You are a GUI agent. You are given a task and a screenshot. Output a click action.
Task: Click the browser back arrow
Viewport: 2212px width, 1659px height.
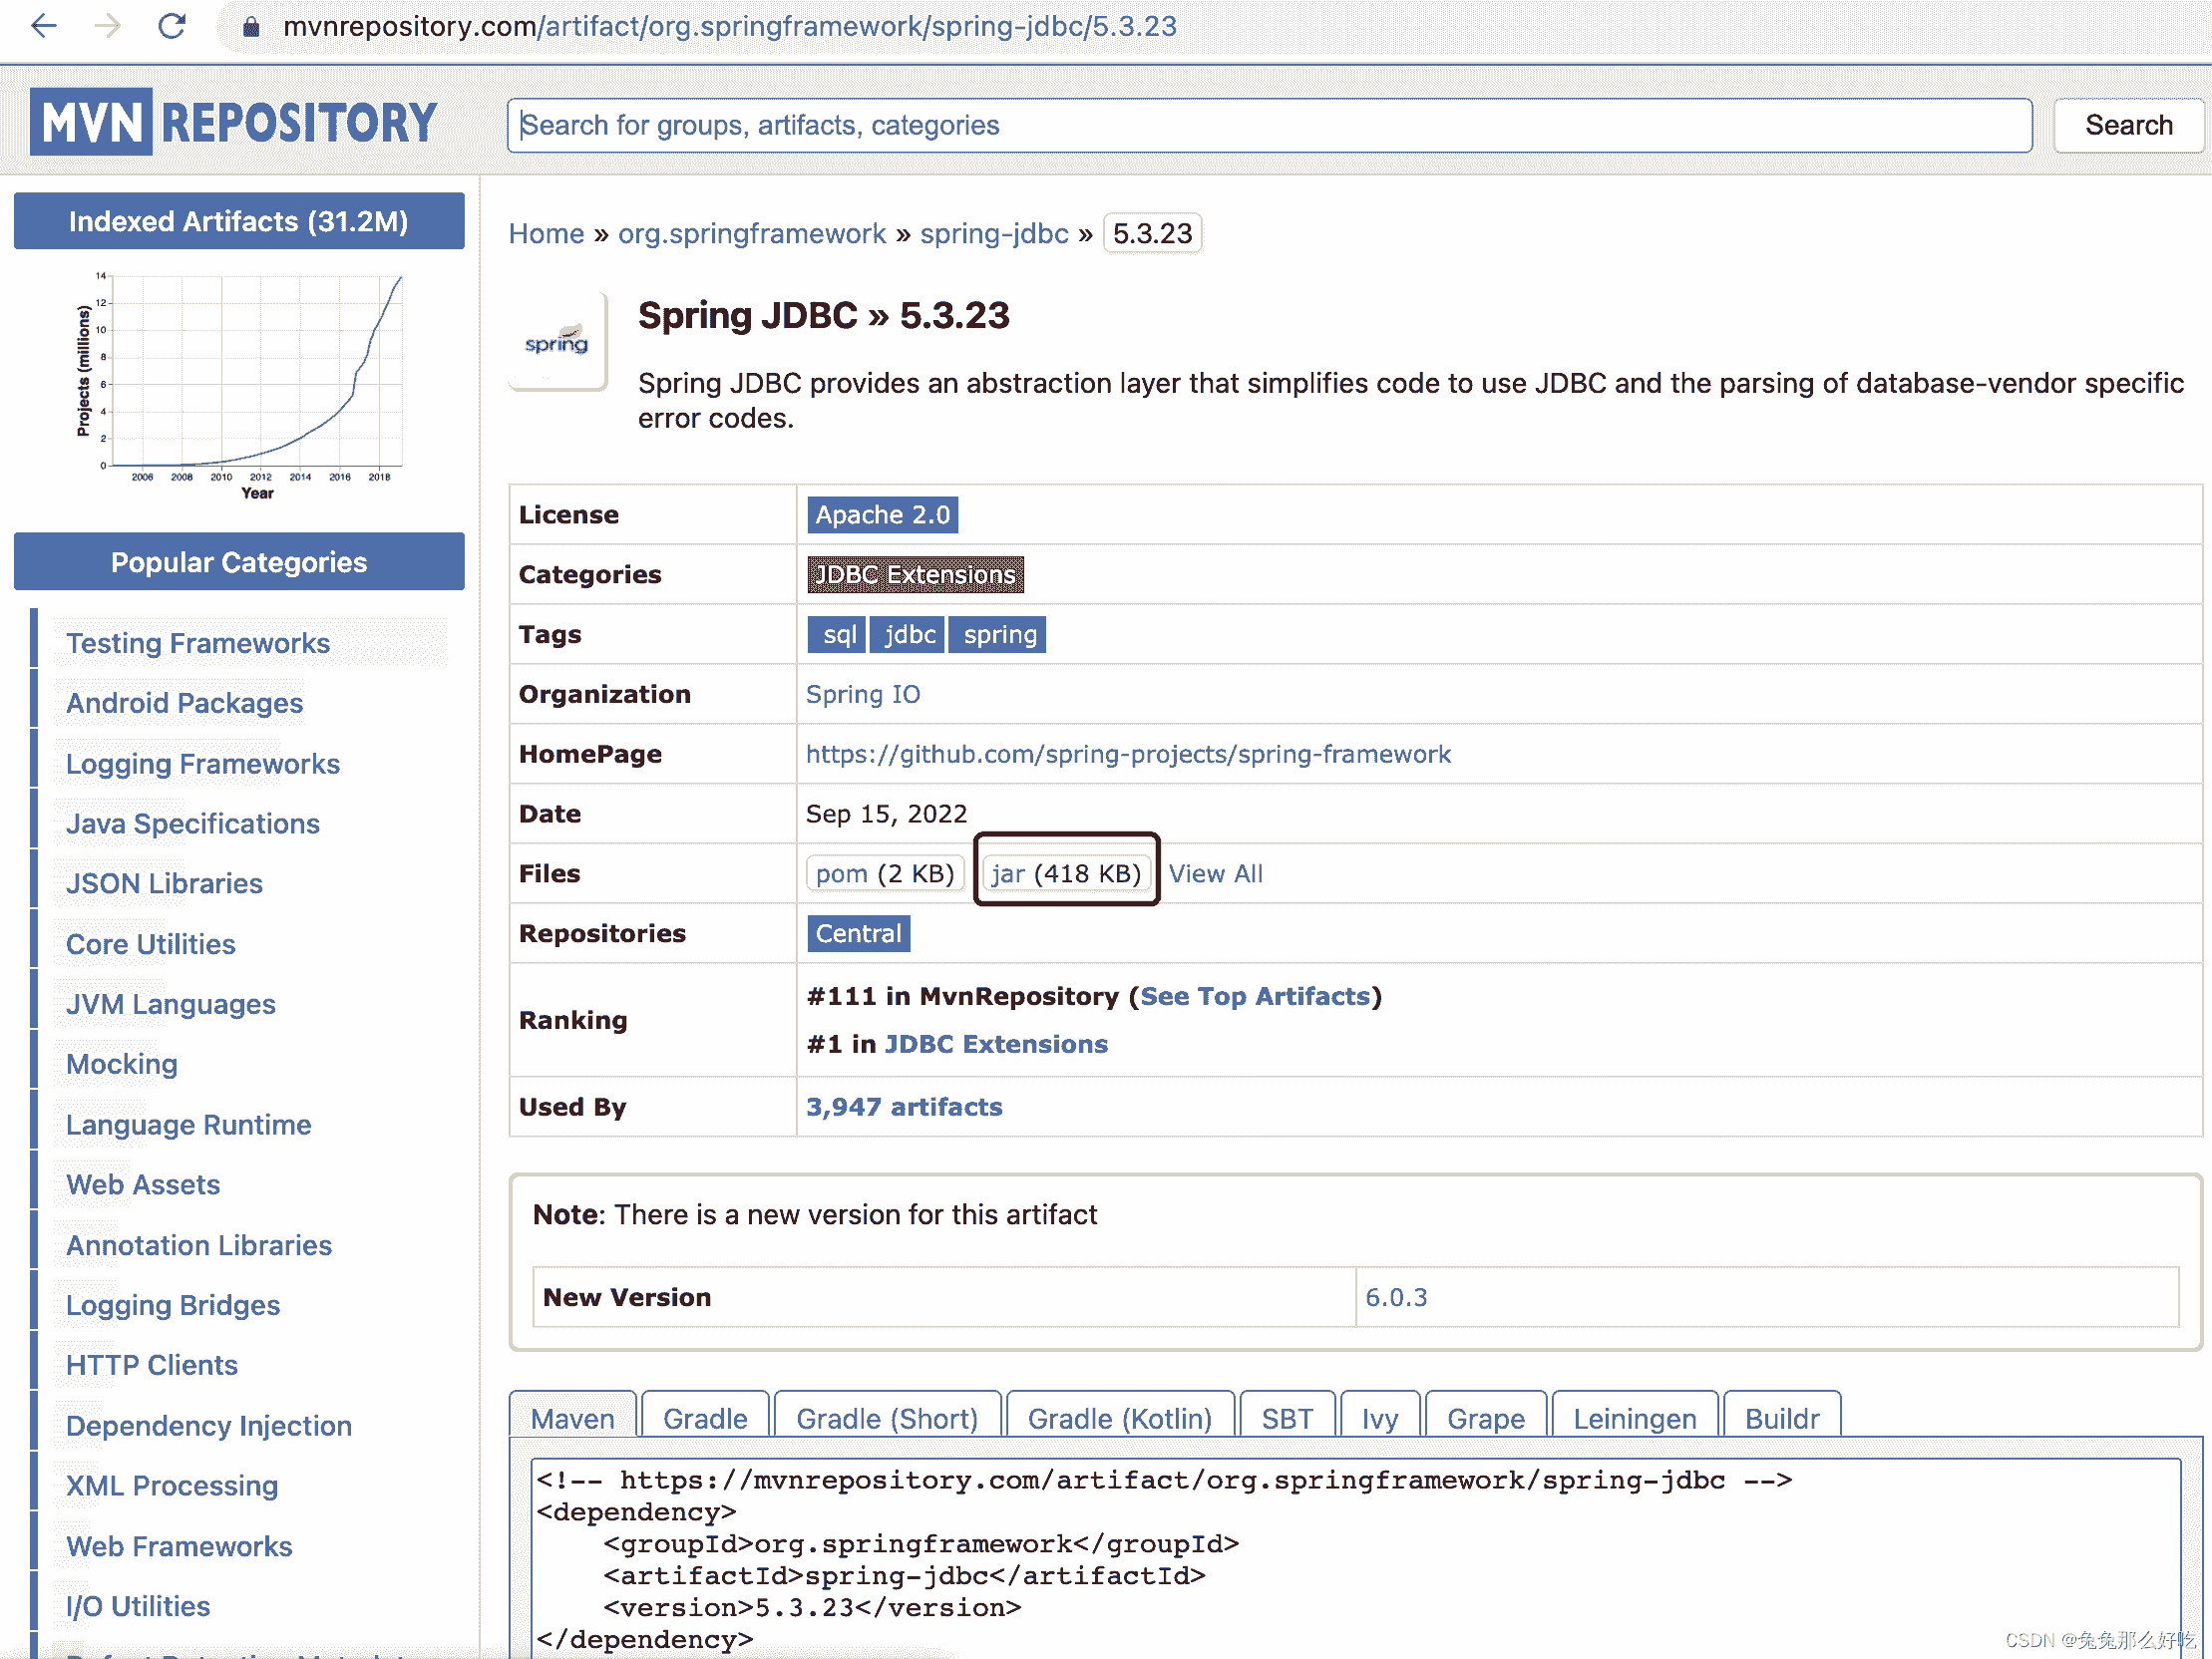[x=44, y=26]
